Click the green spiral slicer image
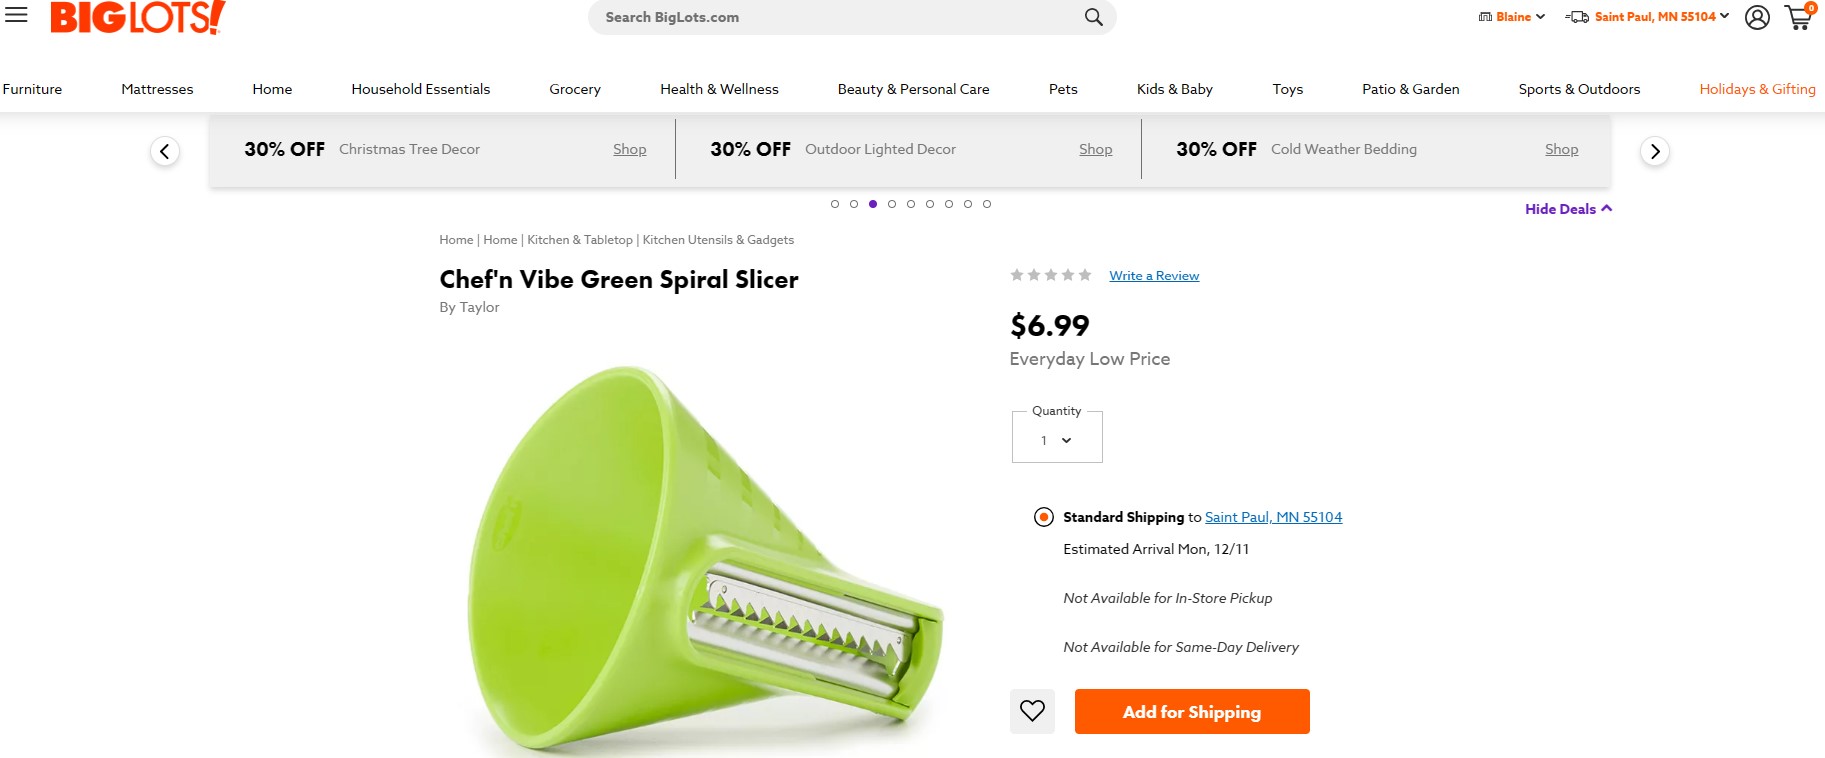1825x758 pixels. (x=700, y=560)
